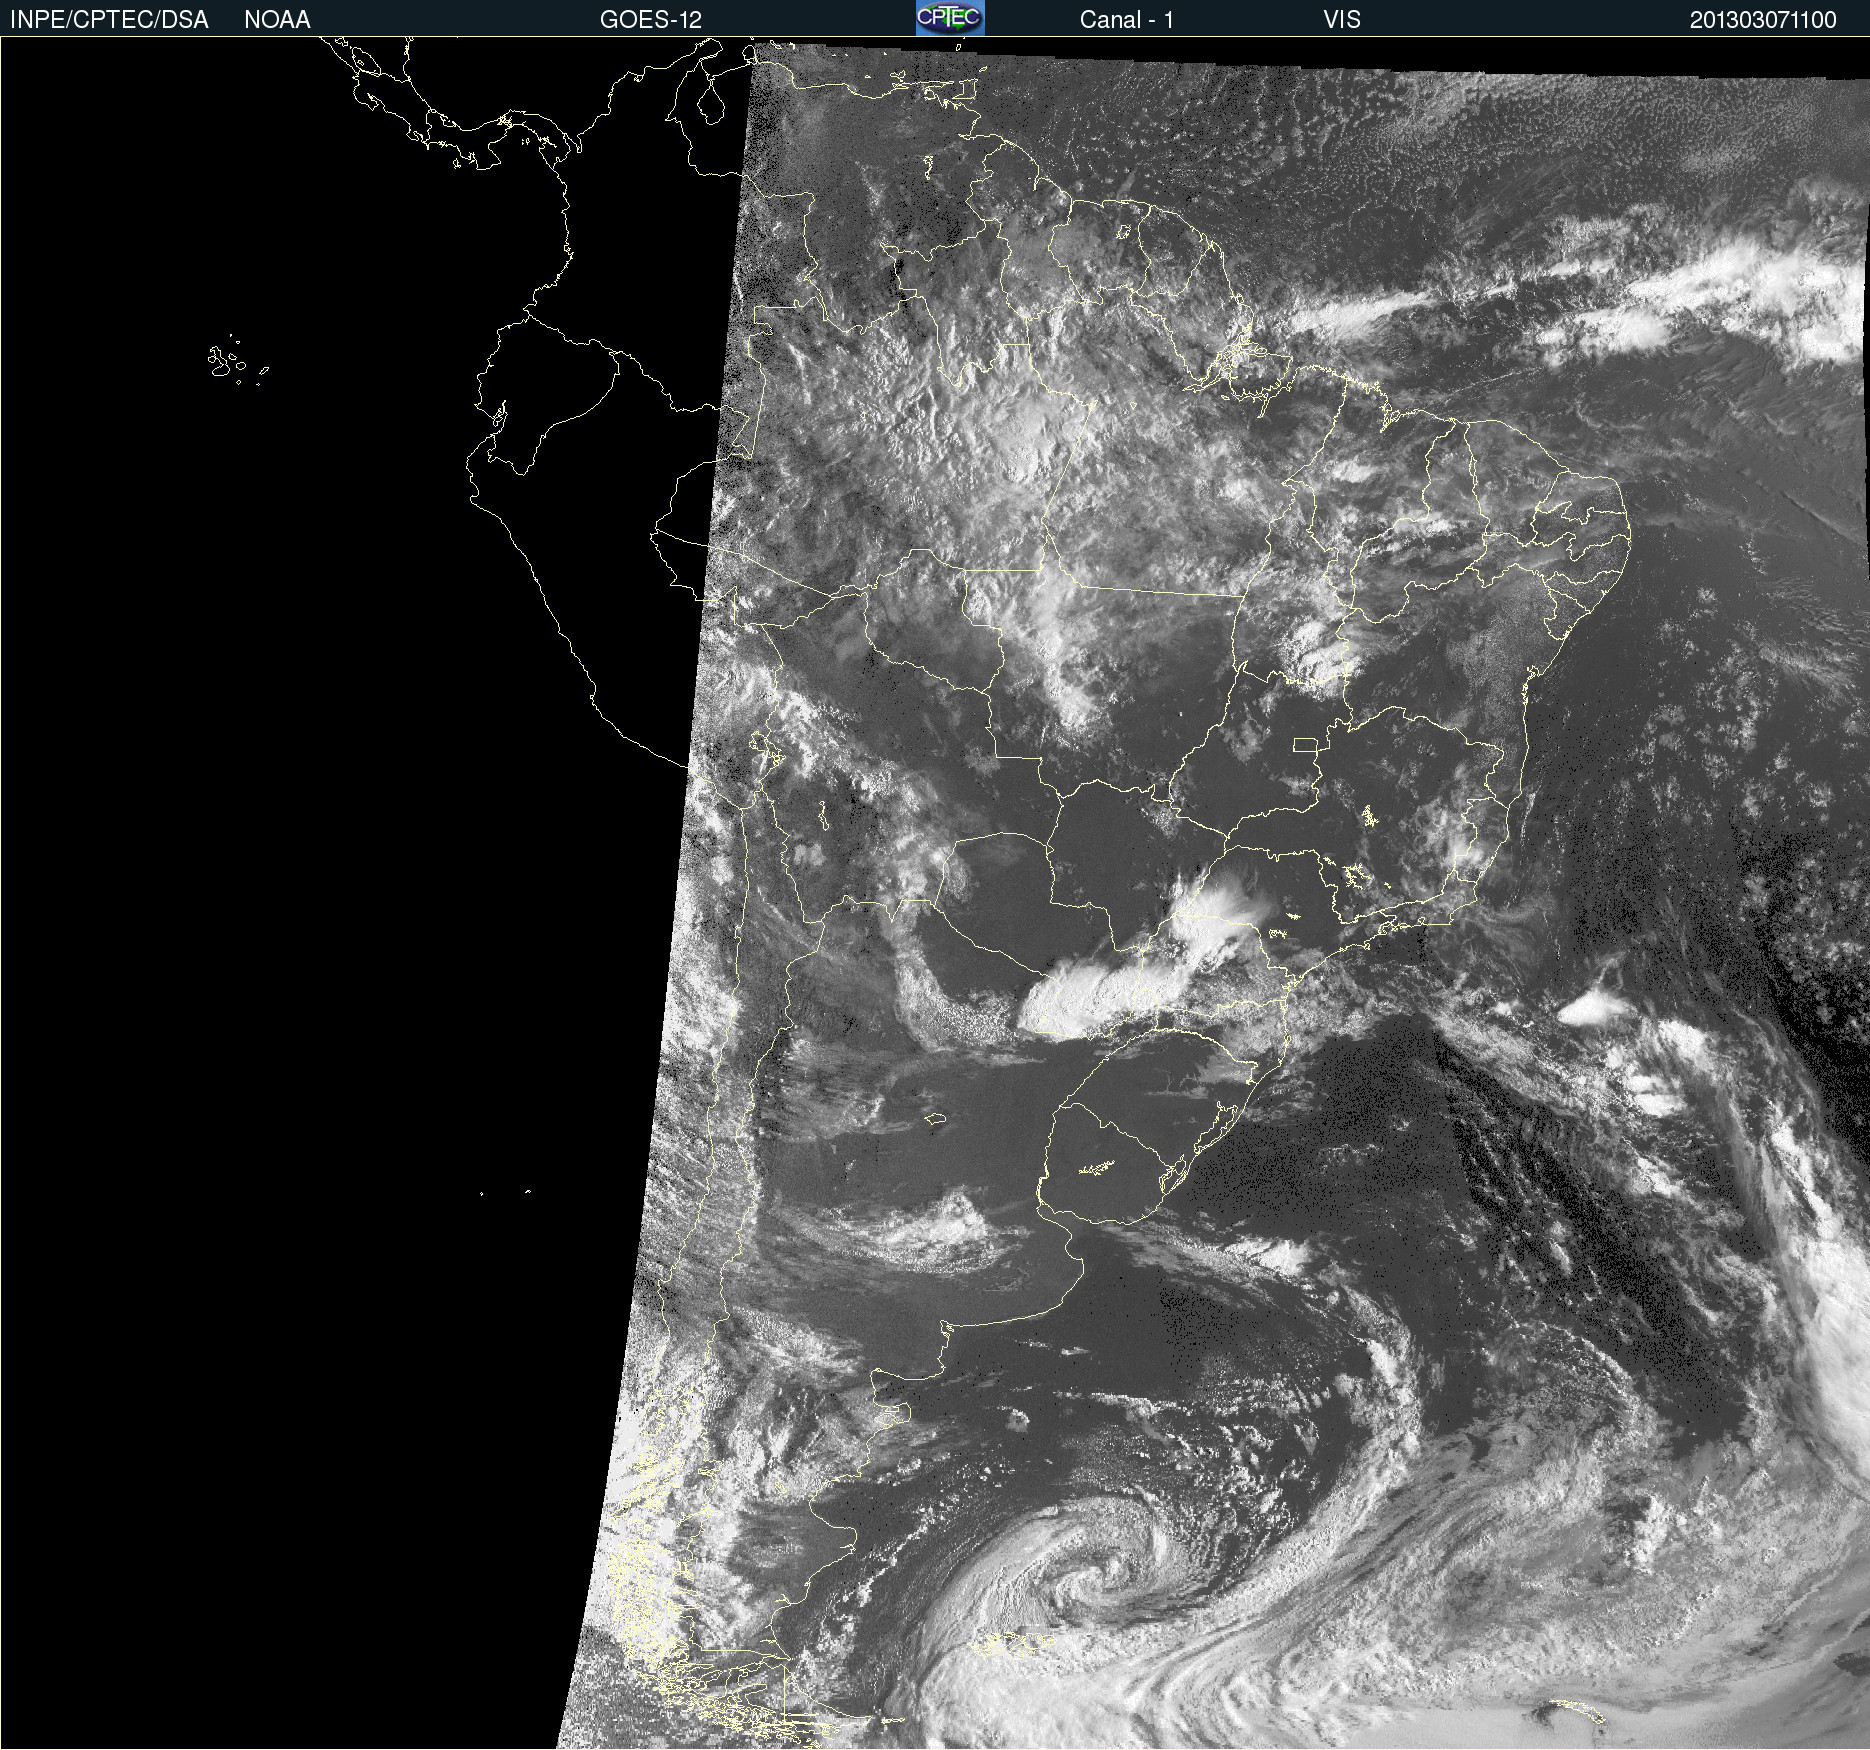Click the timestamp 201303071100
This screenshot has height=1750, width=1870.
click(x=1763, y=20)
